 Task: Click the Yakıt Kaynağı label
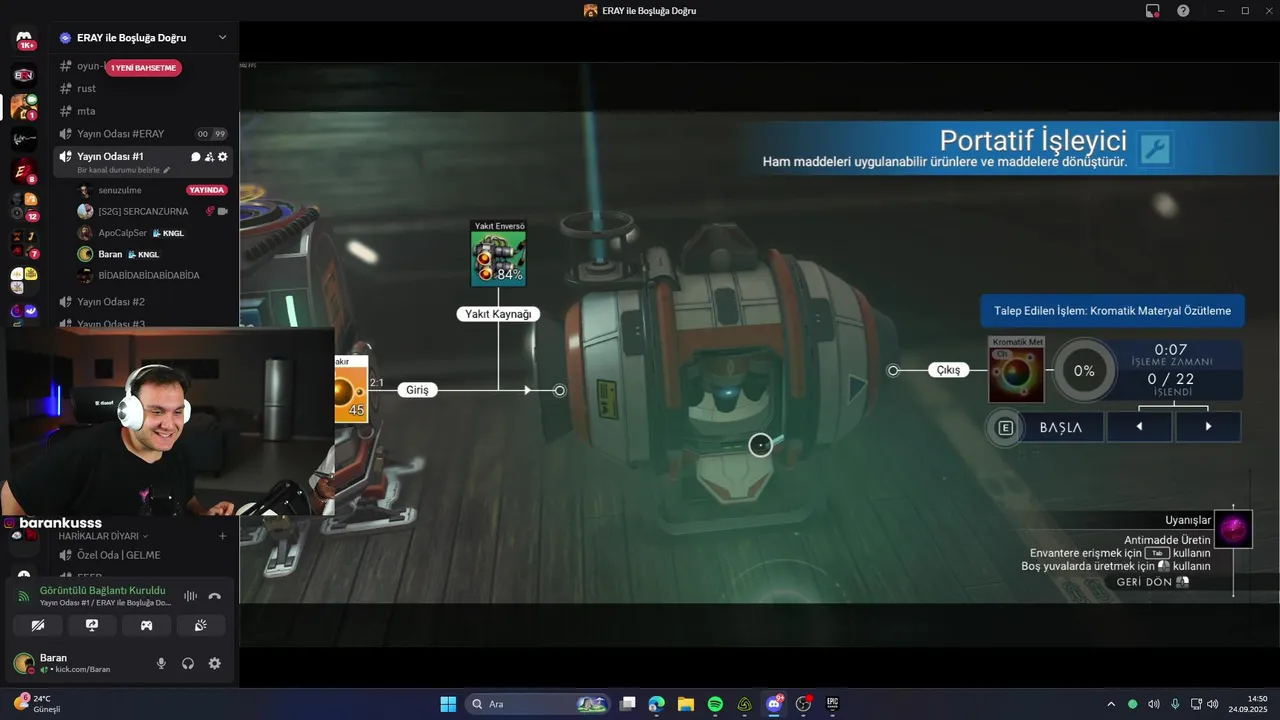click(498, 314)
